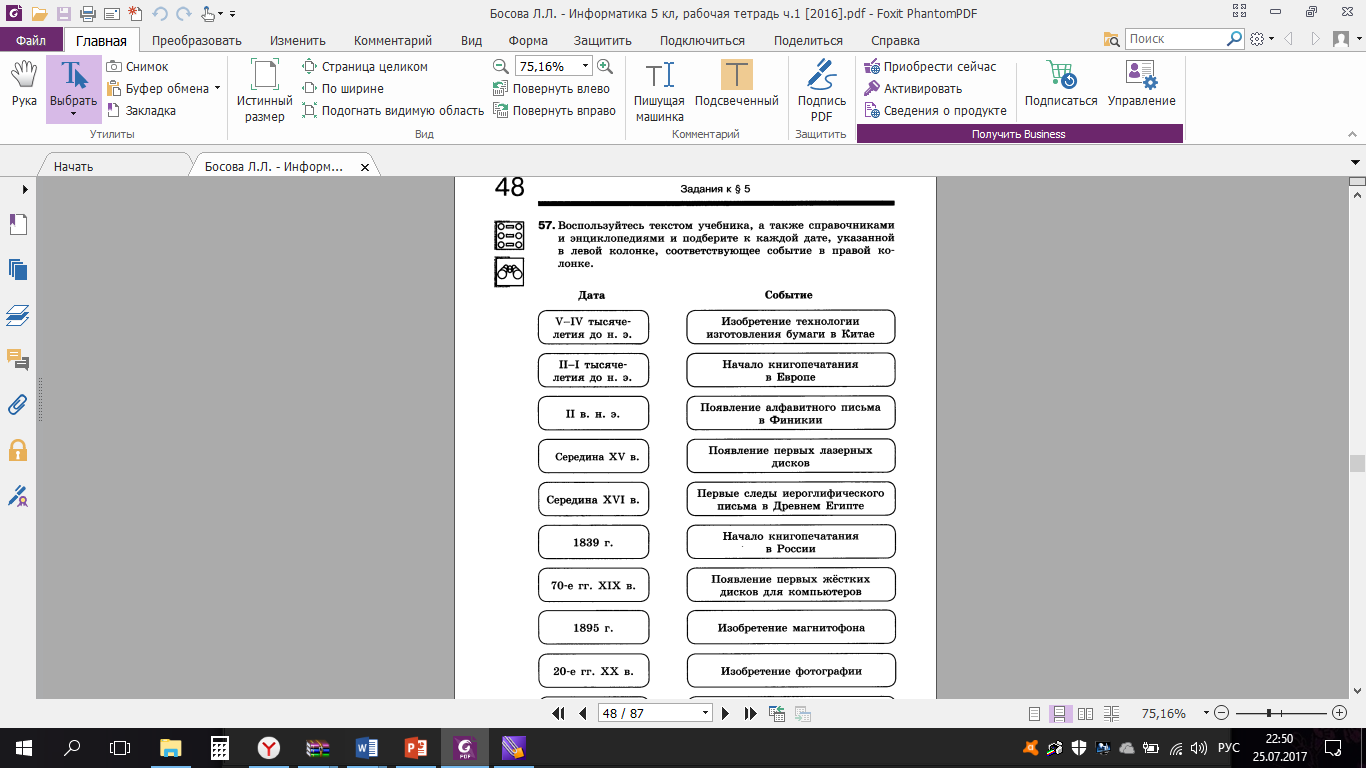Open layers panel in left sidebar
This screenshot has height=768, width=1366.
tap(17, 315)
